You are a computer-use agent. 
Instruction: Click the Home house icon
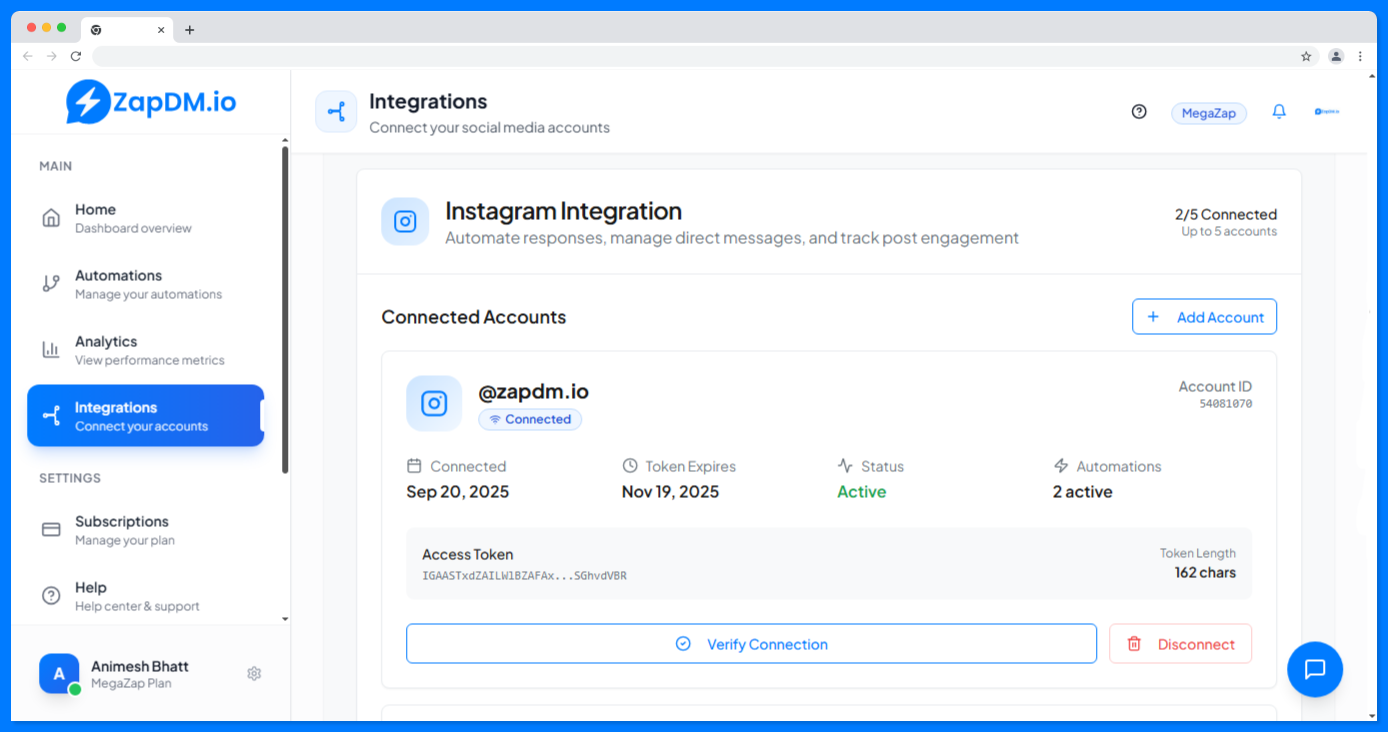[x=51, y=218]
